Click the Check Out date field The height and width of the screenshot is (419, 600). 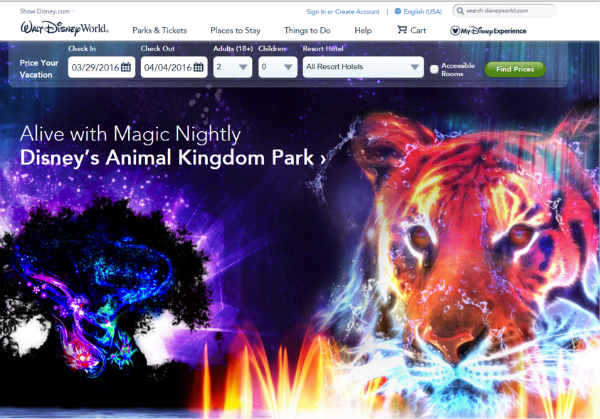pos(174,67)
